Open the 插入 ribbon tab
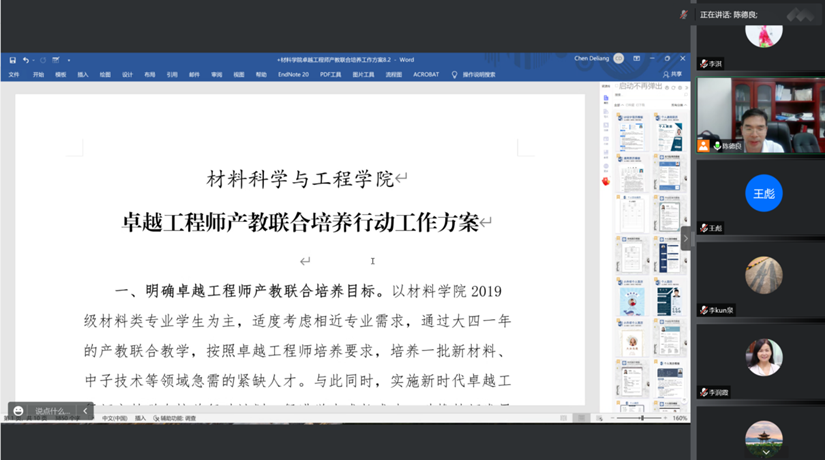The width and height of the screenshot is (825, 460). click(x=83, y=74)
